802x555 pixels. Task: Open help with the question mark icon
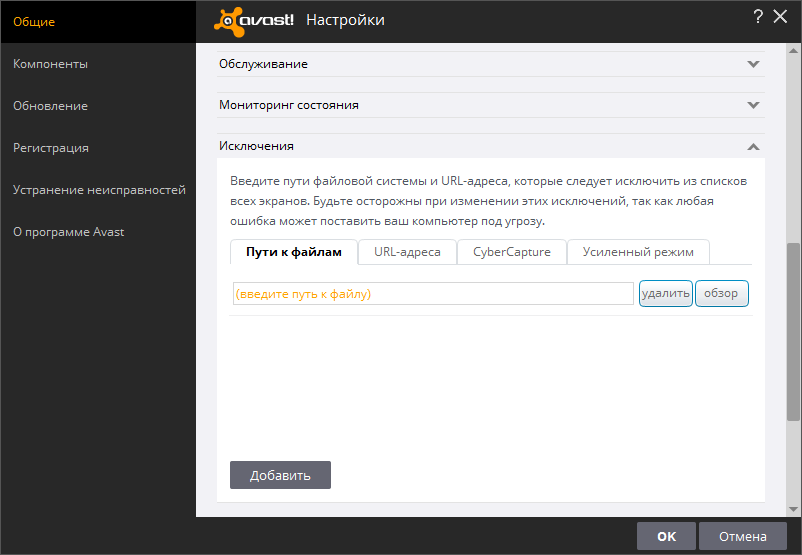click(x=758, y=16)
